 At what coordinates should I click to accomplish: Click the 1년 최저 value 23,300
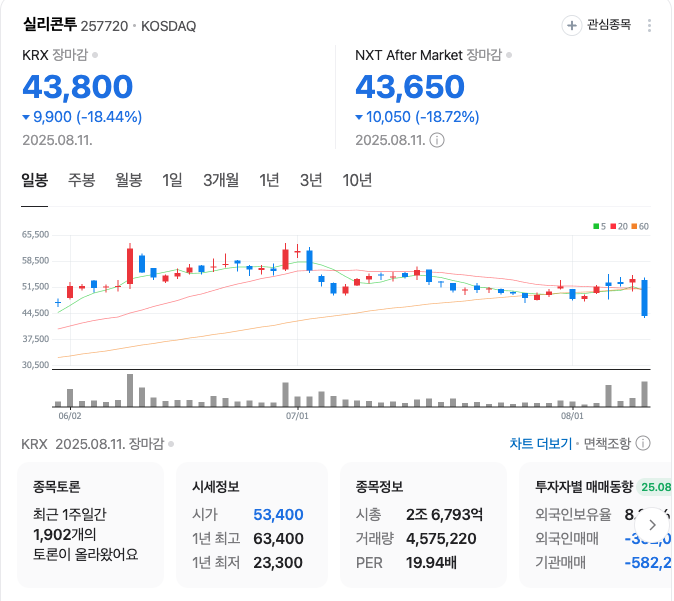(278, 563)
